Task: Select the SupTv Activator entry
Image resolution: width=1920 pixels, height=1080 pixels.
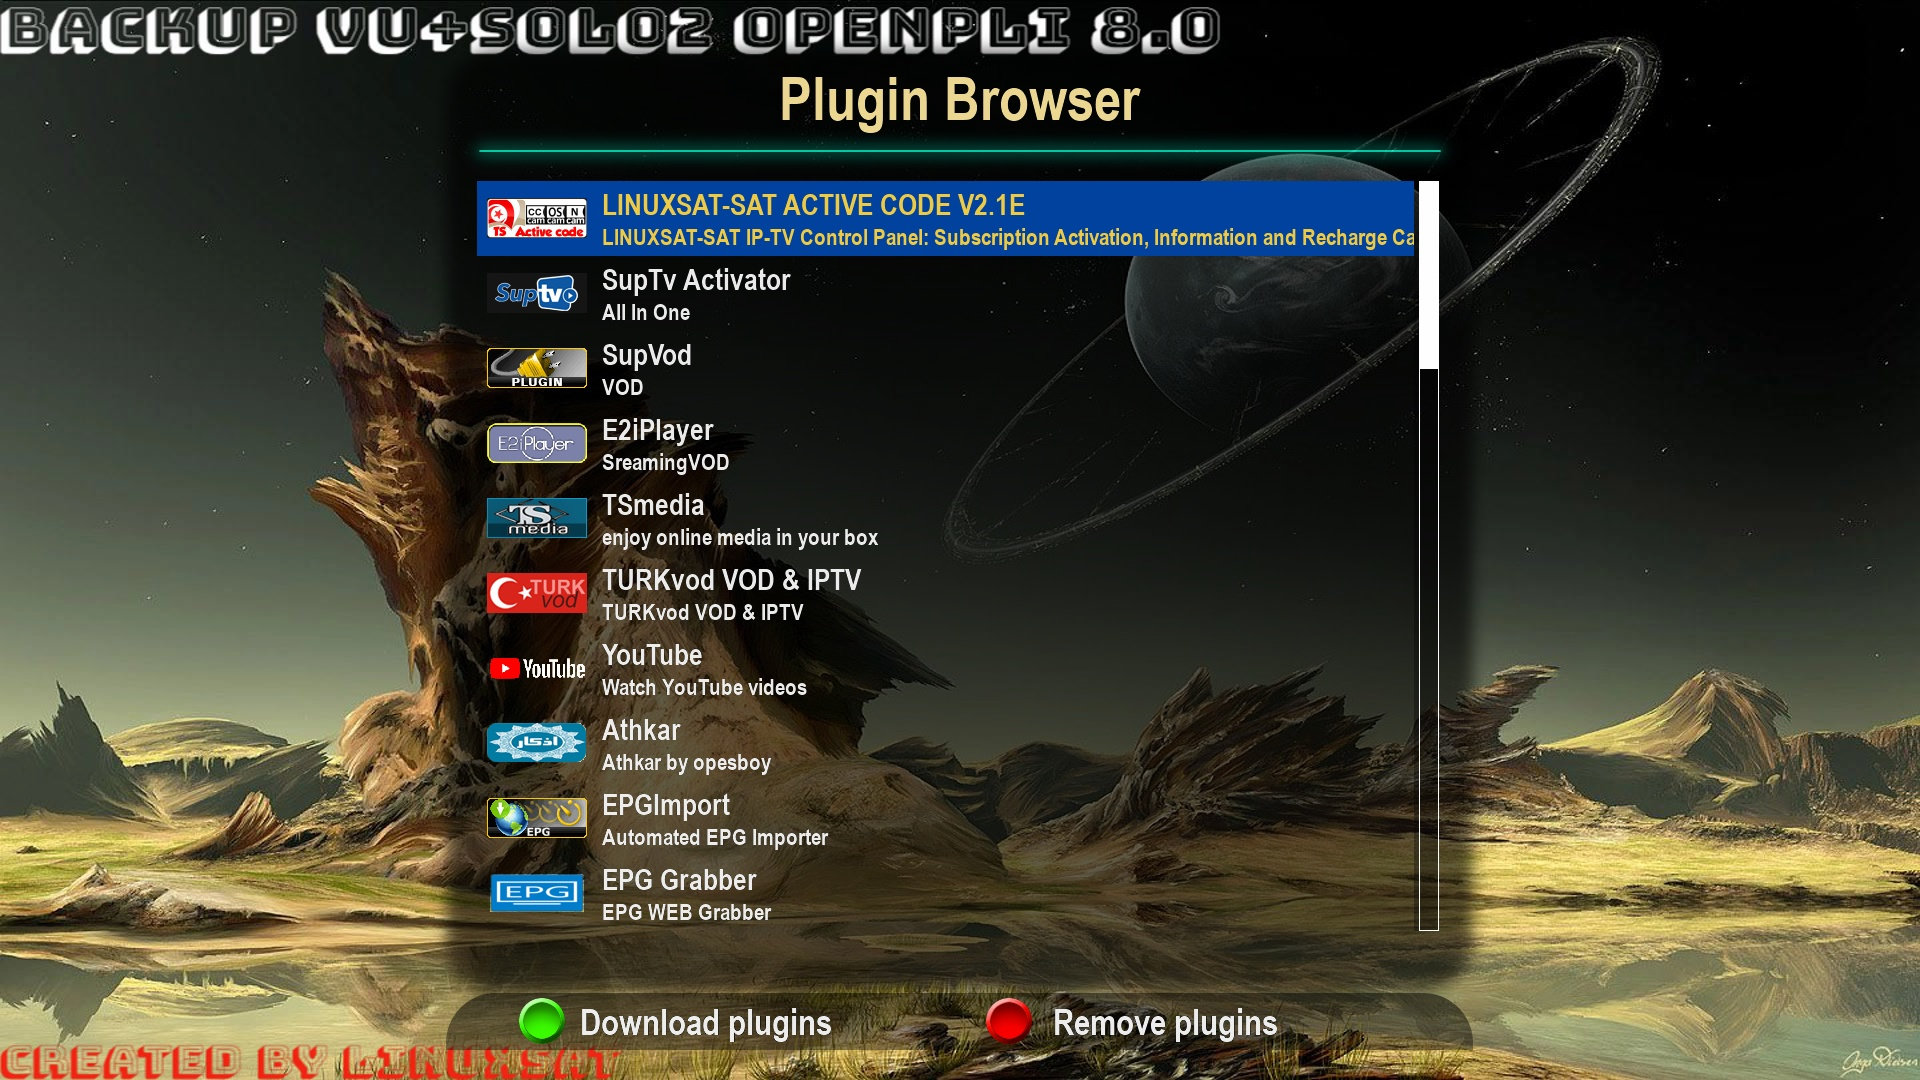Action: tap(696, 280)
